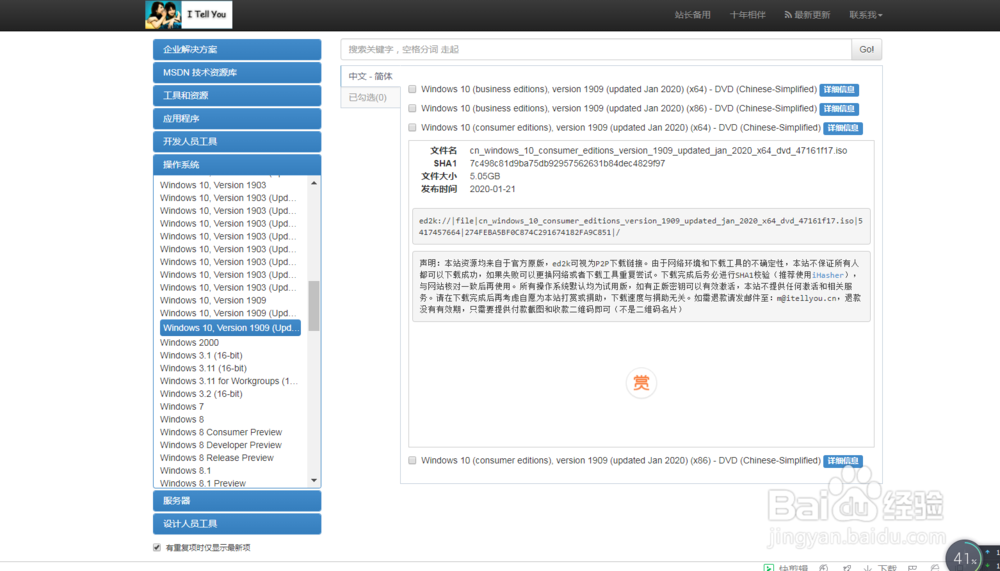Expand the 工具和资源 panel

pos(237,96)
